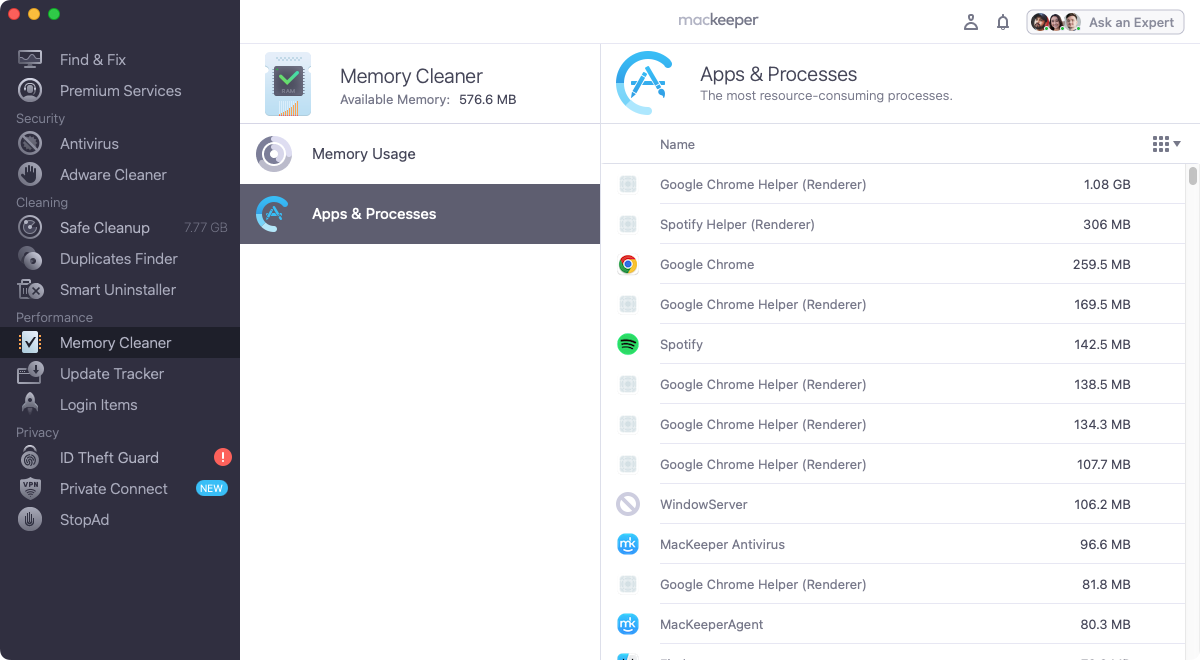Click the 134.3 MB memory value
1200x660 pixels.
point(1102,424)
